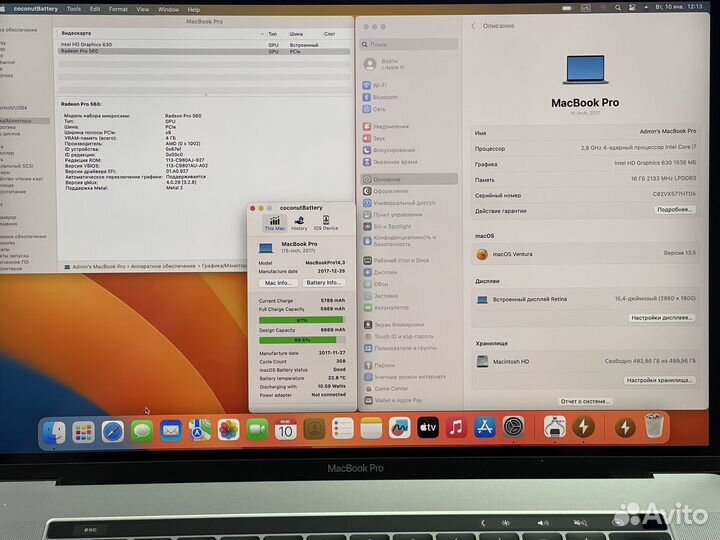Switch to iOS Device tab in coconutBattery
This screenshot has height=540, width=720.
(326, 223)
